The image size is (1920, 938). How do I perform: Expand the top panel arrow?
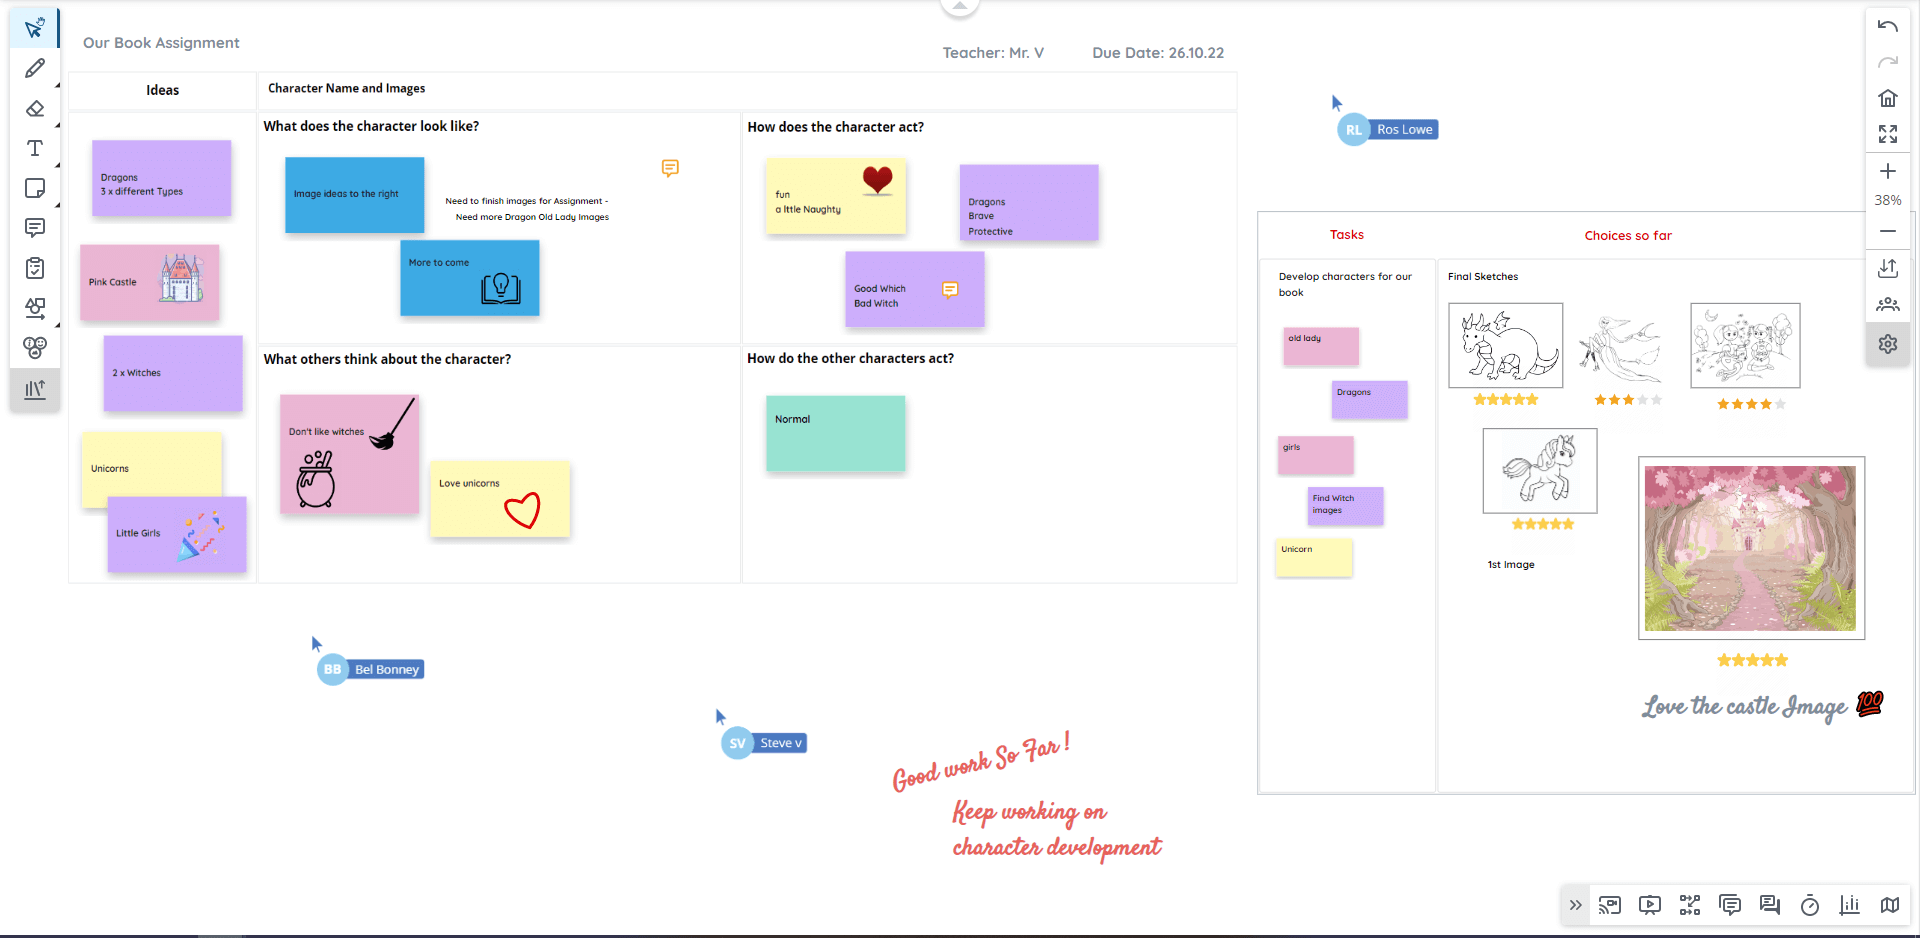pos(959,7)
